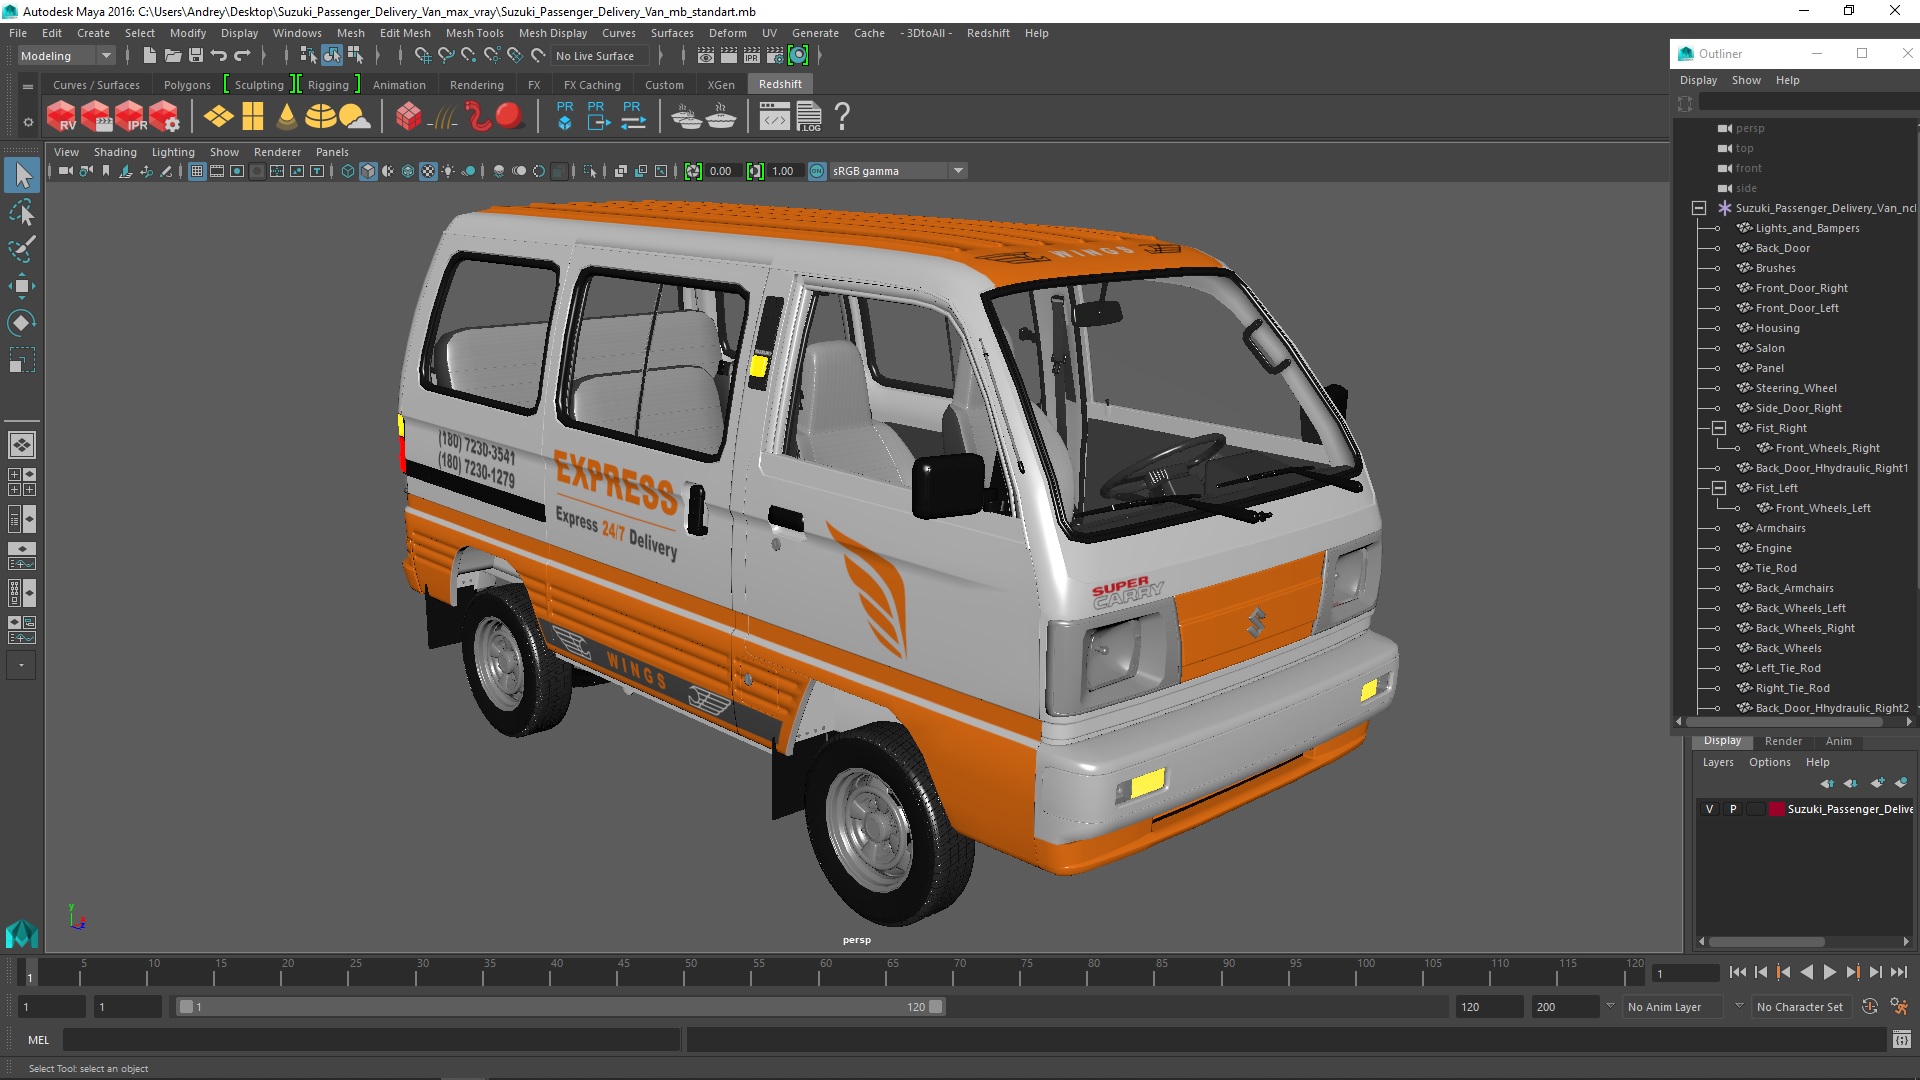1920x1080 pixels.
Task: Click the Save Scene icon
Action: pyautogui.click(x=196, y=56)
